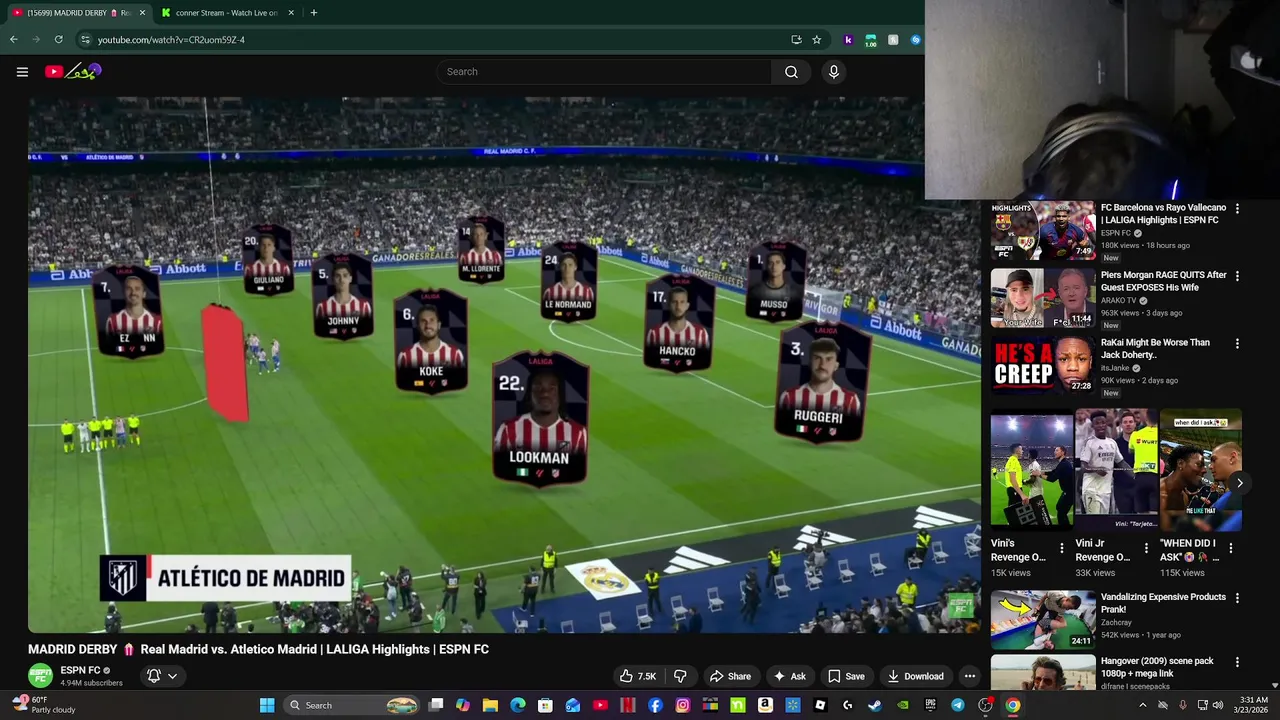
Task: Open RaKai Might Be Worse title
Action: tap(1155, 348)
